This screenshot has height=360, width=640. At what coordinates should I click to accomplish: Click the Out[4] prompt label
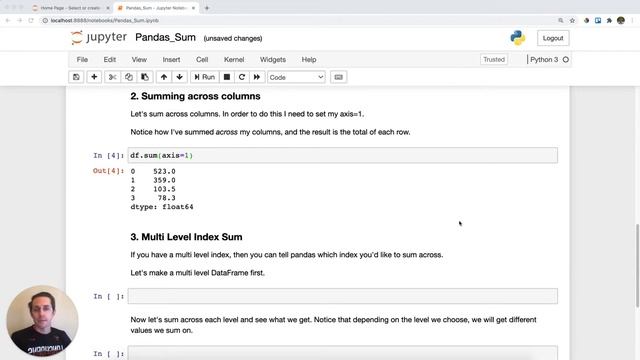[x=108, y=171]
